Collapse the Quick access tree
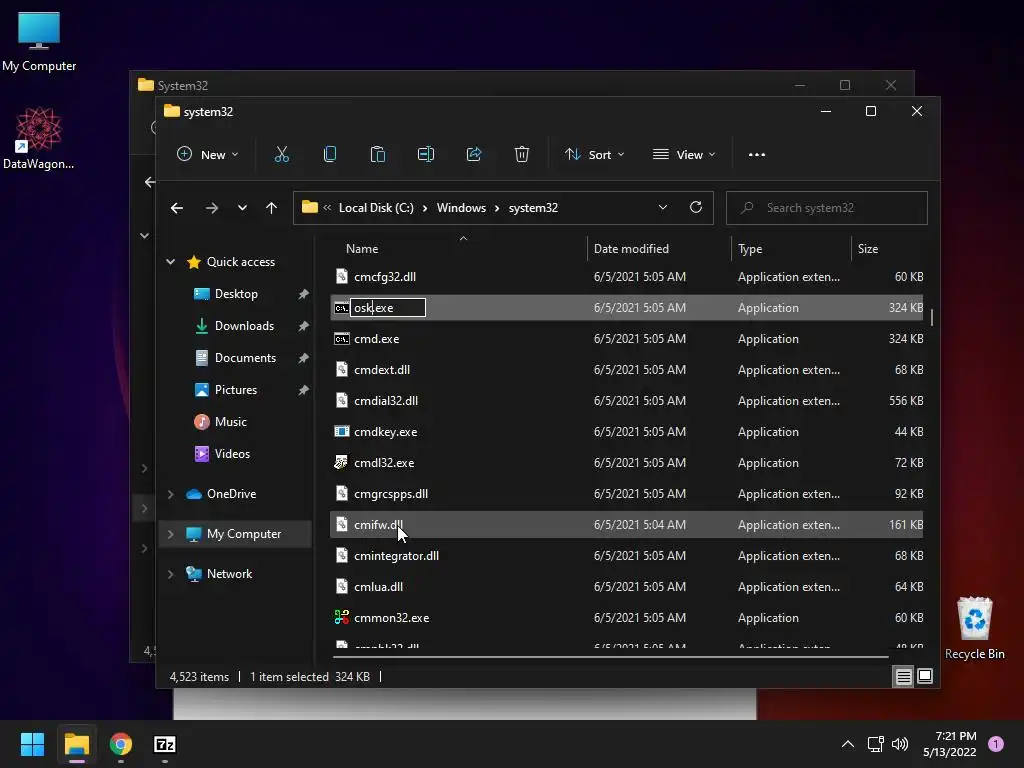The image size is (1024, 768). (x=170, y=262)
